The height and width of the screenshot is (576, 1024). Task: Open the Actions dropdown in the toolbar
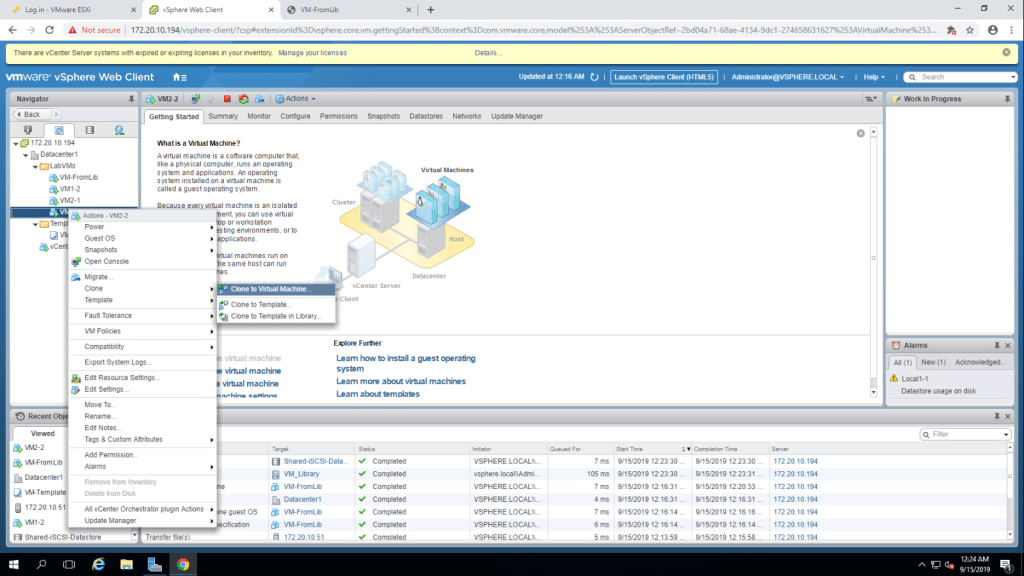click(x=297, y=99)
